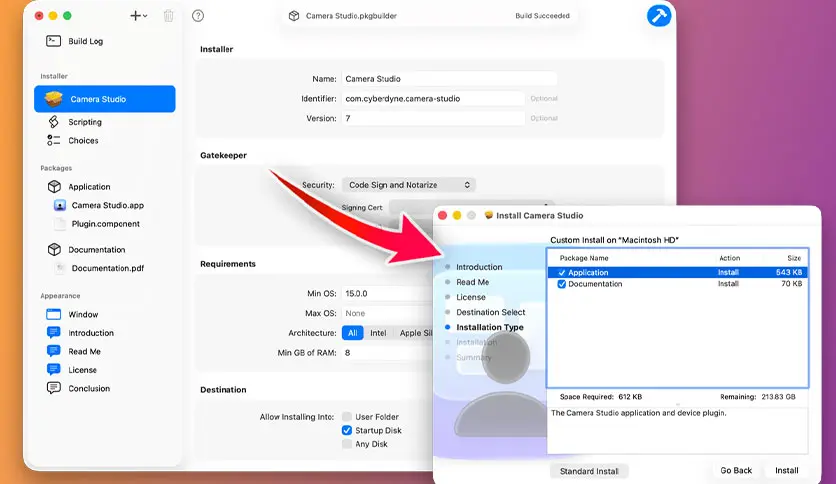Toggle User Folder checkbox
This screenshot has height=484, width=836.
(x=347, y=416)
